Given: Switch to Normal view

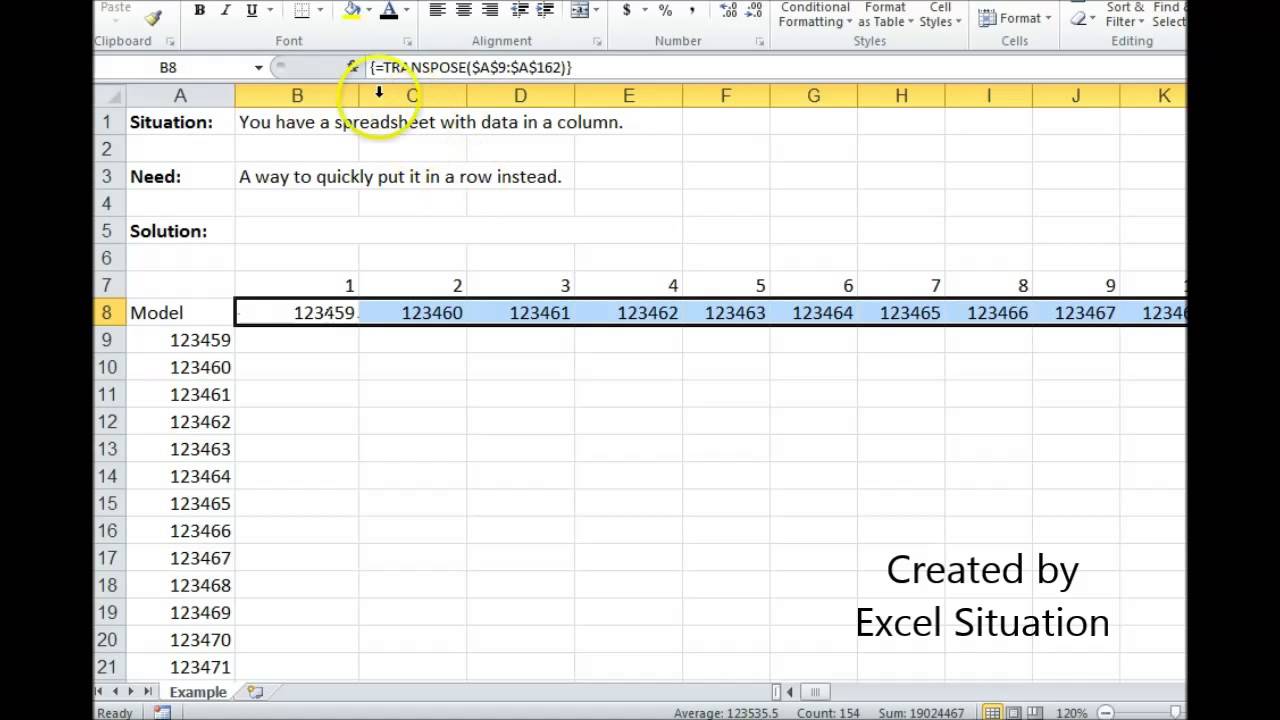Looking at the screenshot, I should coord(991,713).
